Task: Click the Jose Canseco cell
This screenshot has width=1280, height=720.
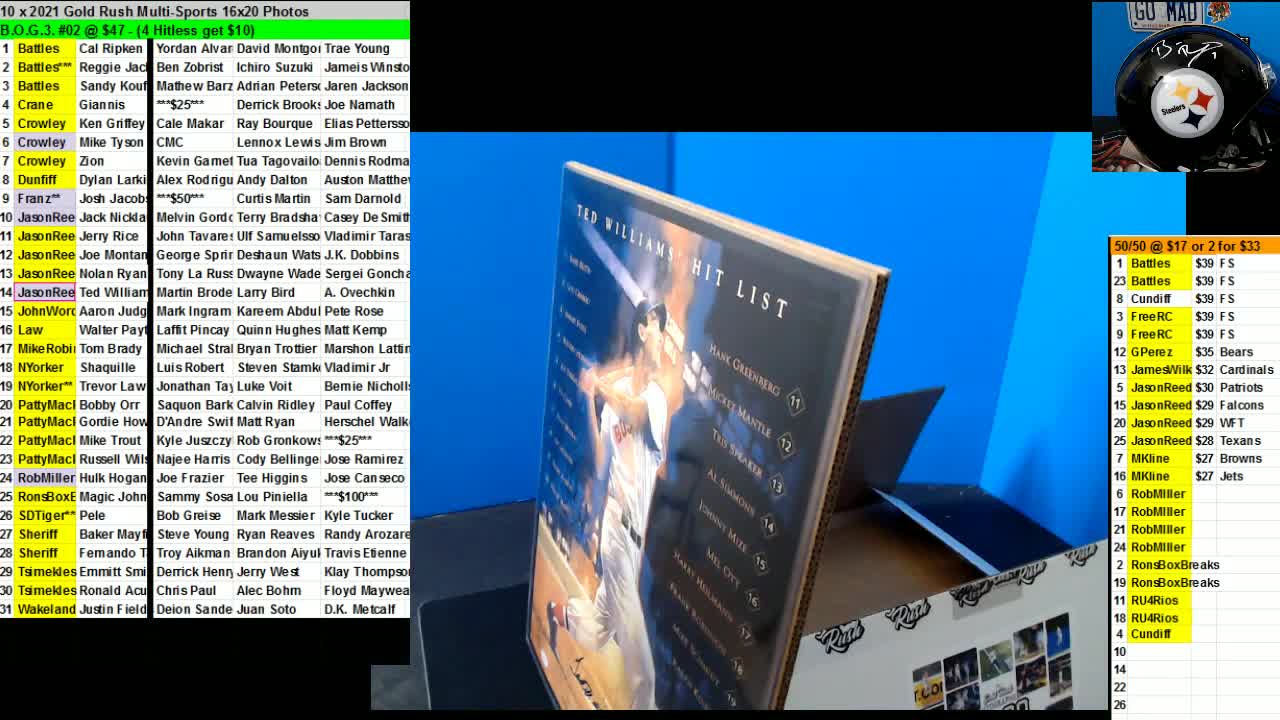Action: [365, 478]
